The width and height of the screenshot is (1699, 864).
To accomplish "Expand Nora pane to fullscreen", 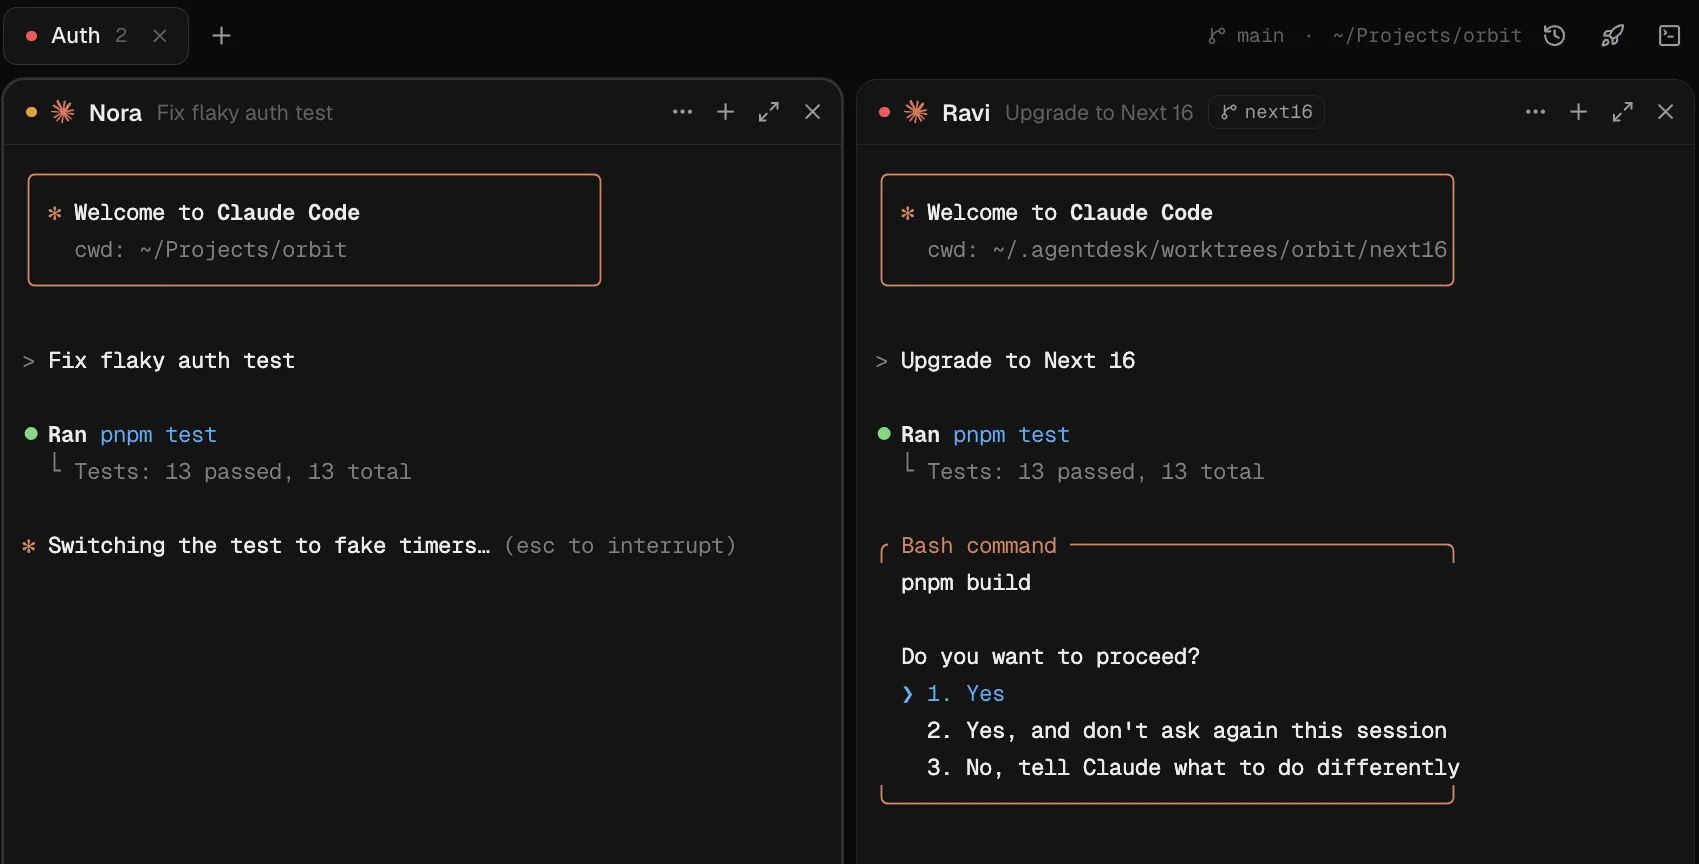I will (x=769, y=112).
